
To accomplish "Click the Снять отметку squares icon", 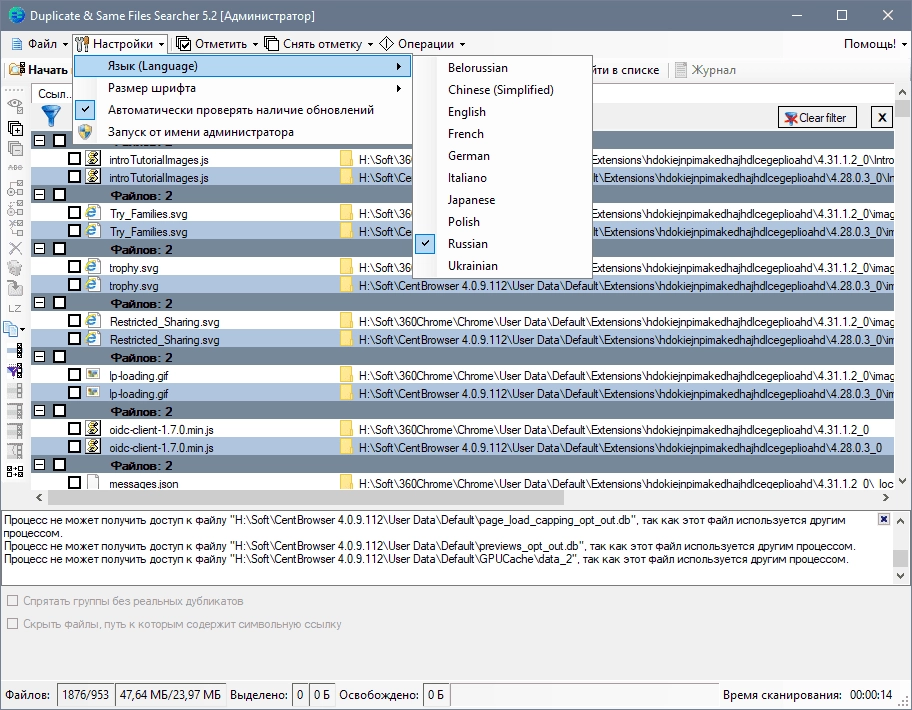I will coord(272,44).
